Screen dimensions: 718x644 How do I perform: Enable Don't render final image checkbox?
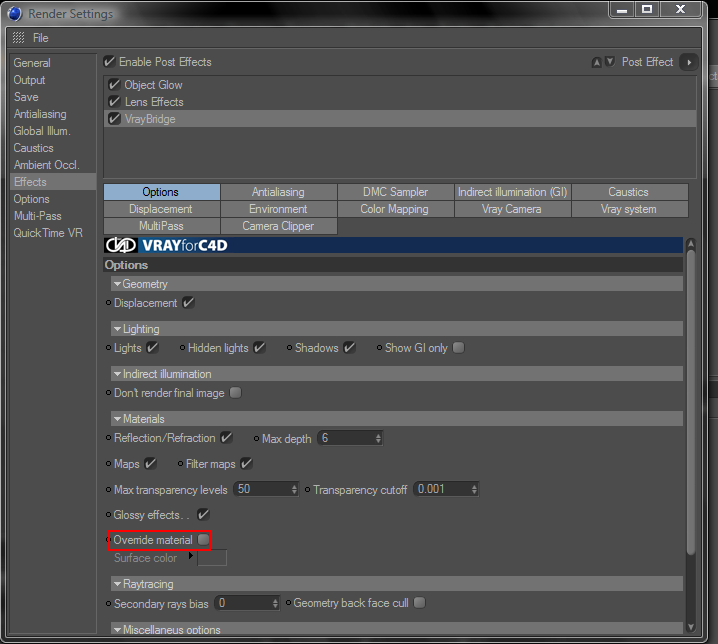pos(235,393)
